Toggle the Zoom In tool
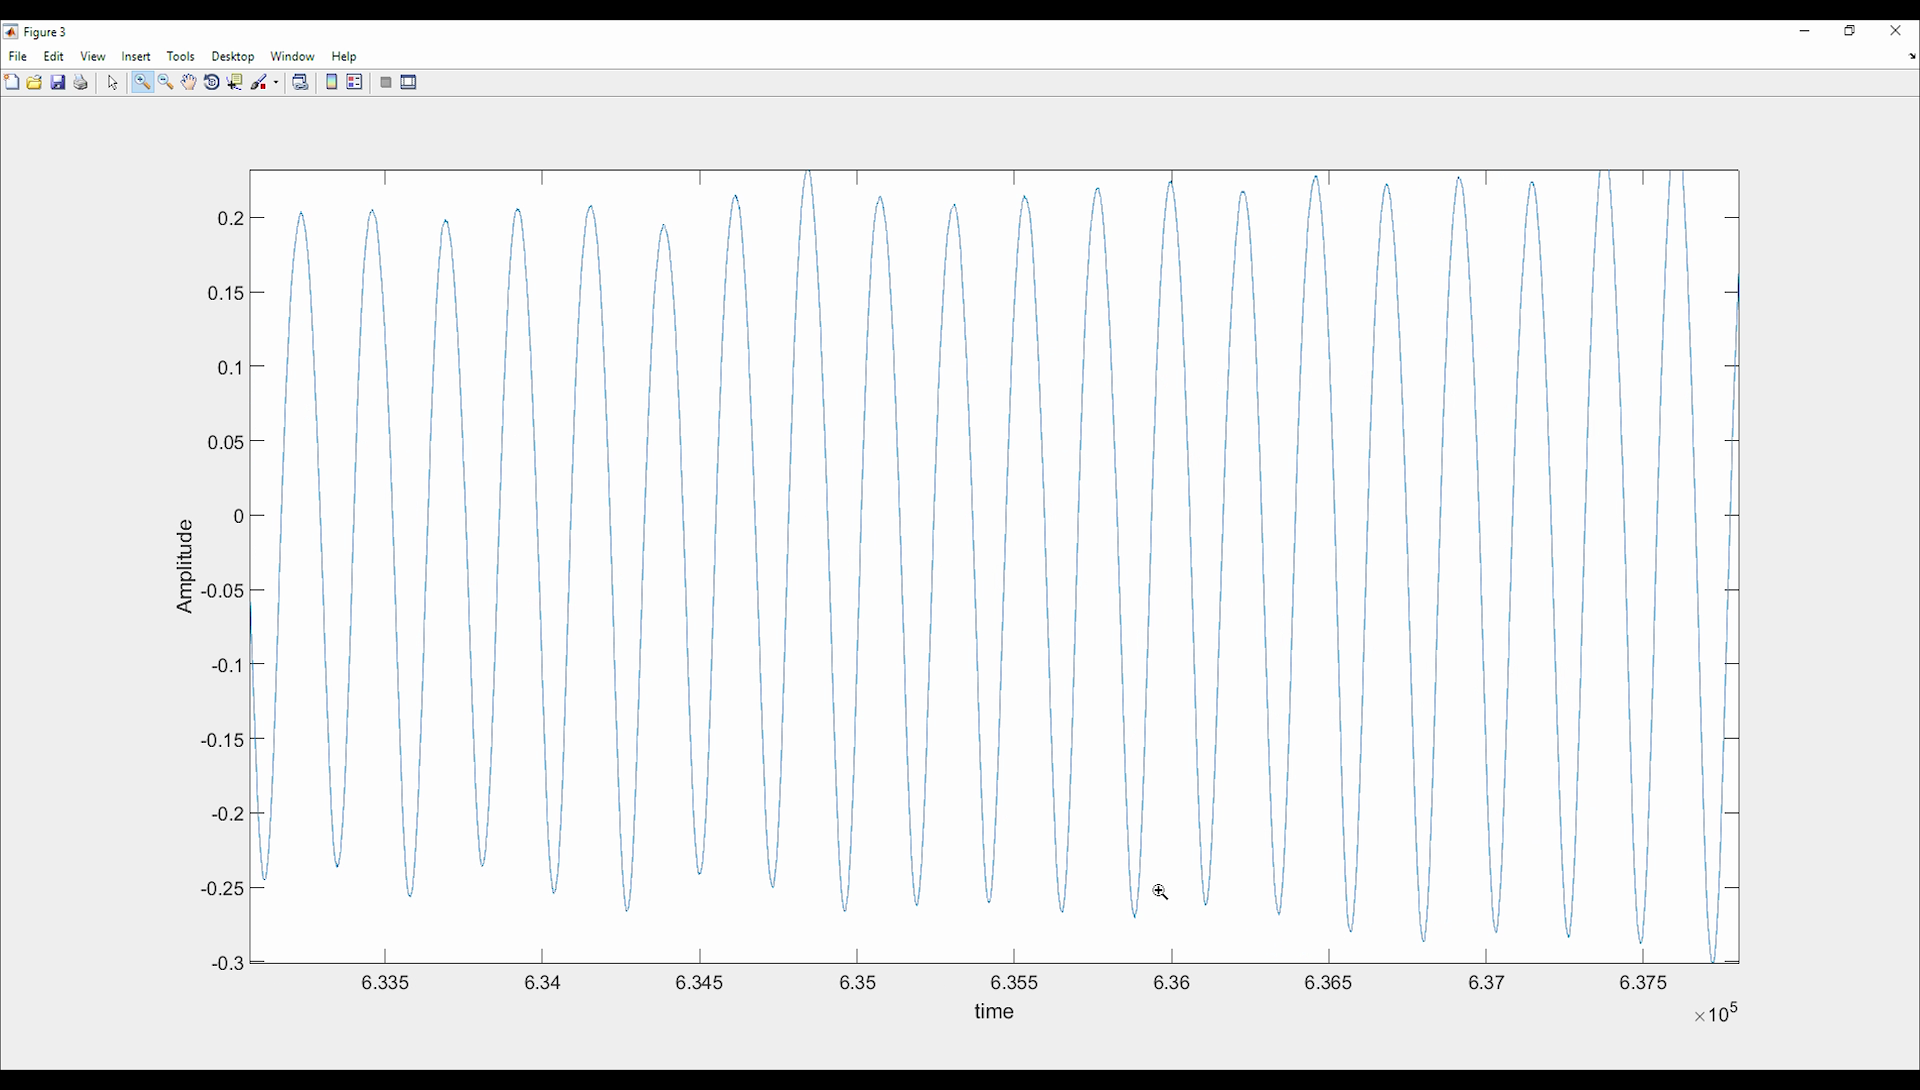 click(x=142, y=83)
